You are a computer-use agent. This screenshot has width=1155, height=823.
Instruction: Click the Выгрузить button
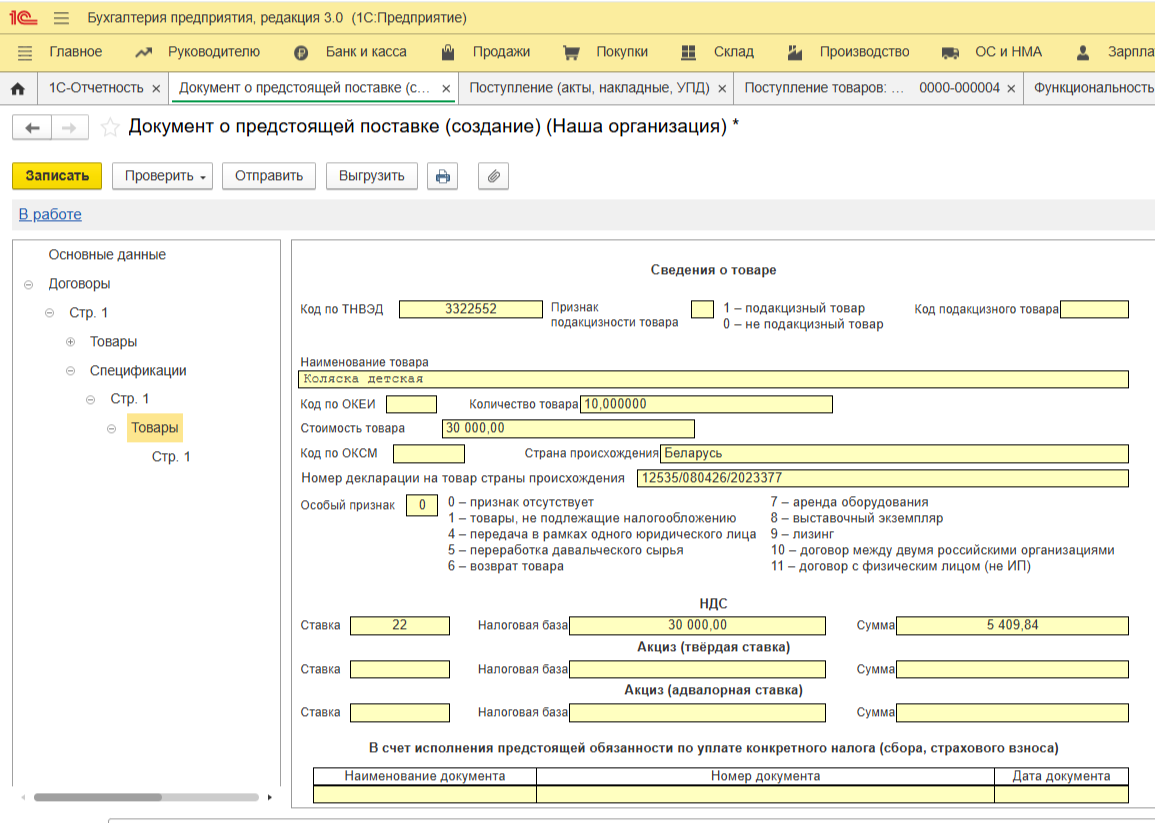pos(371,176)
